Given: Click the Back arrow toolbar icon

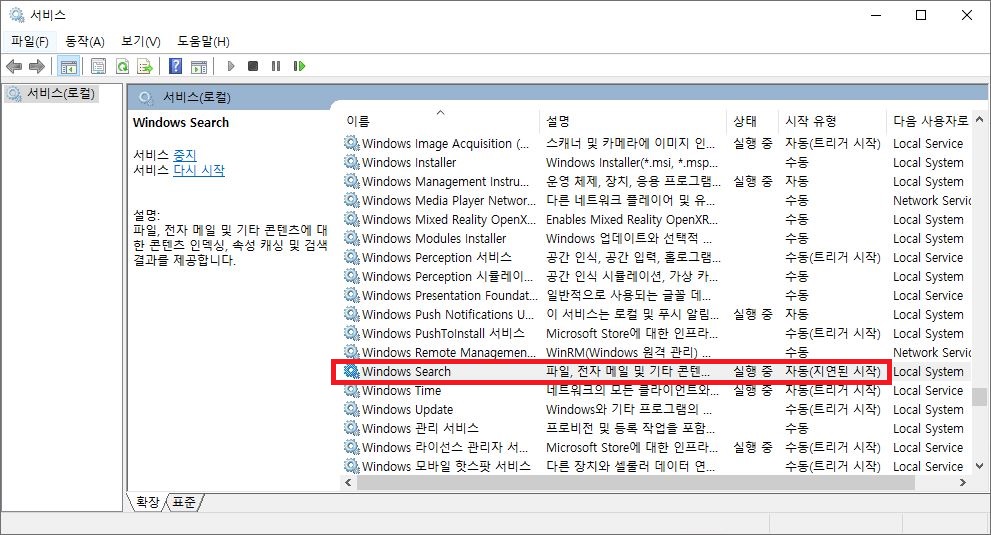Looking at the screenshot, I should [x=14, y=66].
